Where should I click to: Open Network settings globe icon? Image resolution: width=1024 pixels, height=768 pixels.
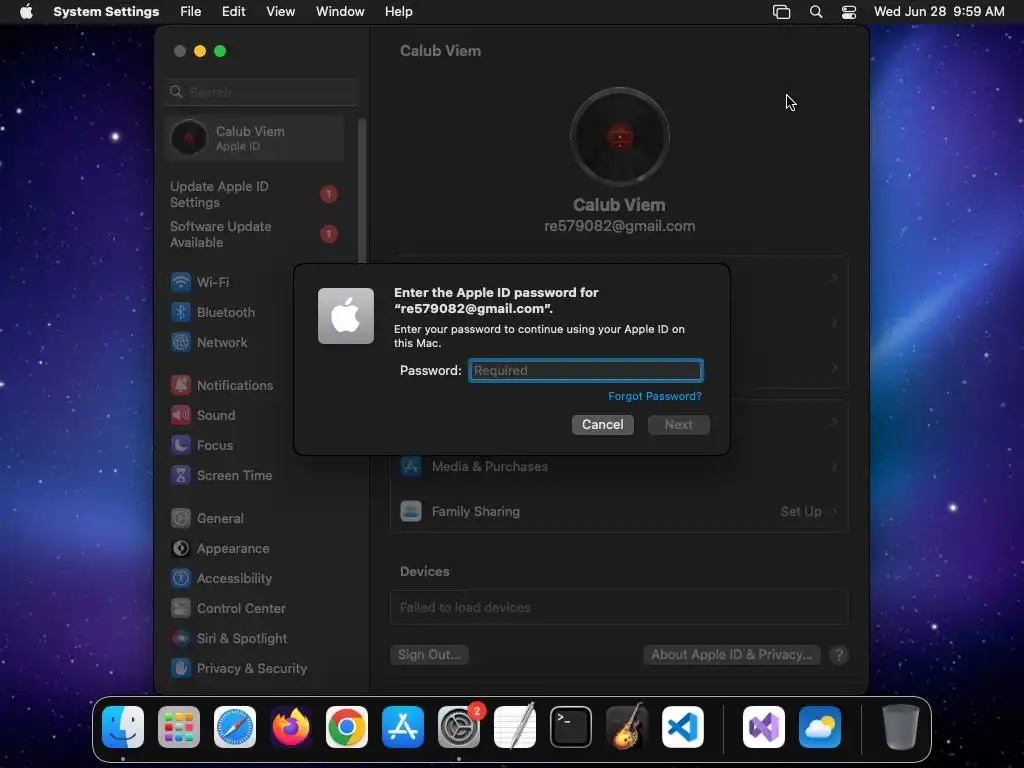(x=181, y=342)
